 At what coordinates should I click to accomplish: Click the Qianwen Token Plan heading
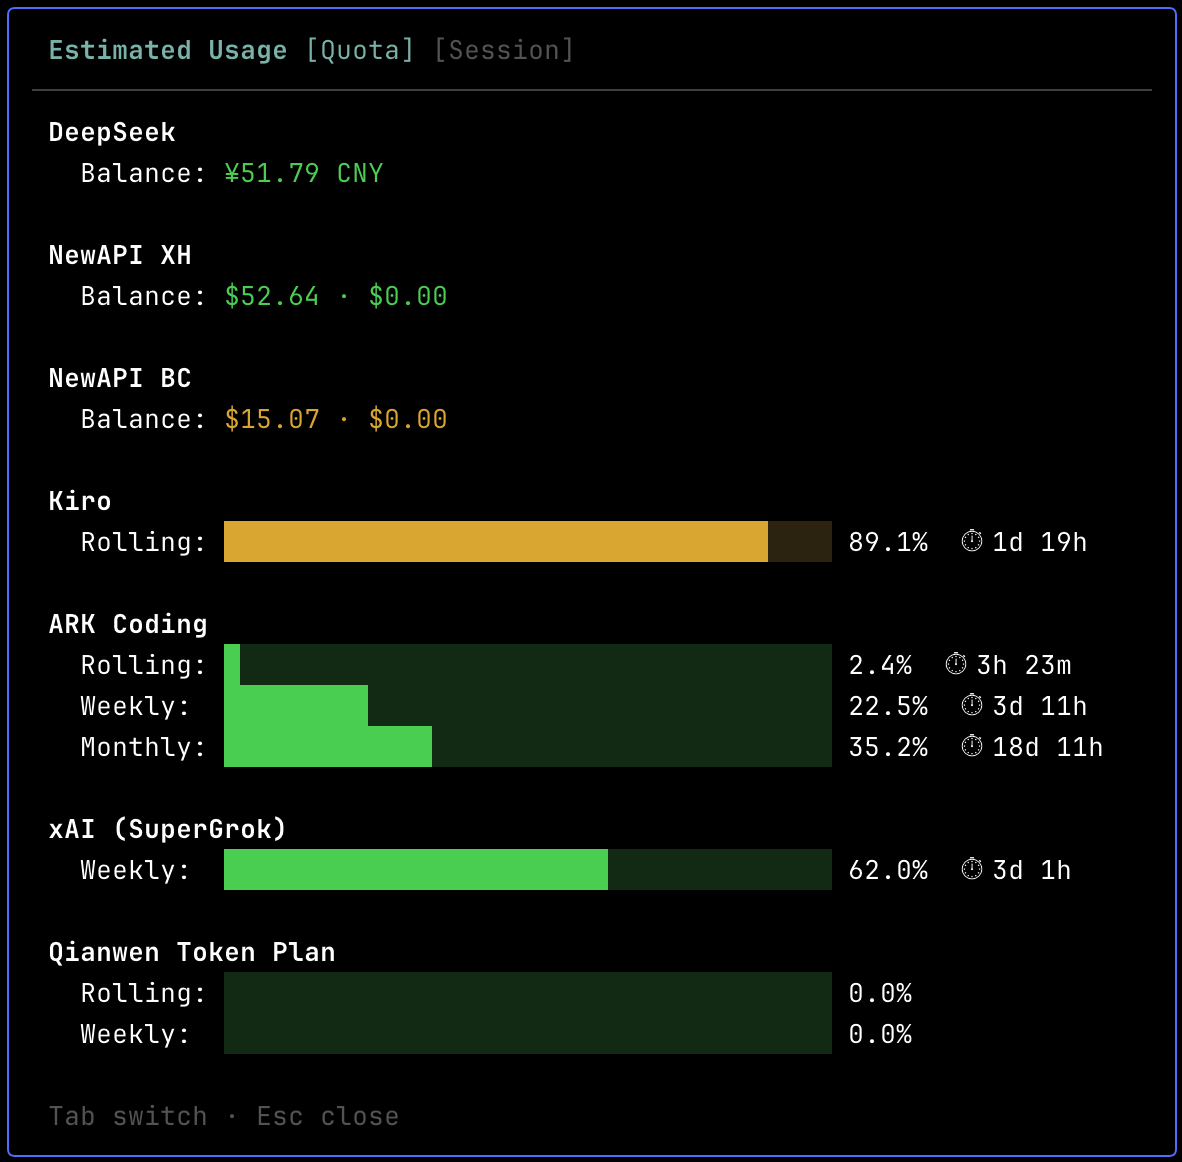pyautogui.click(x=192, y=952)
